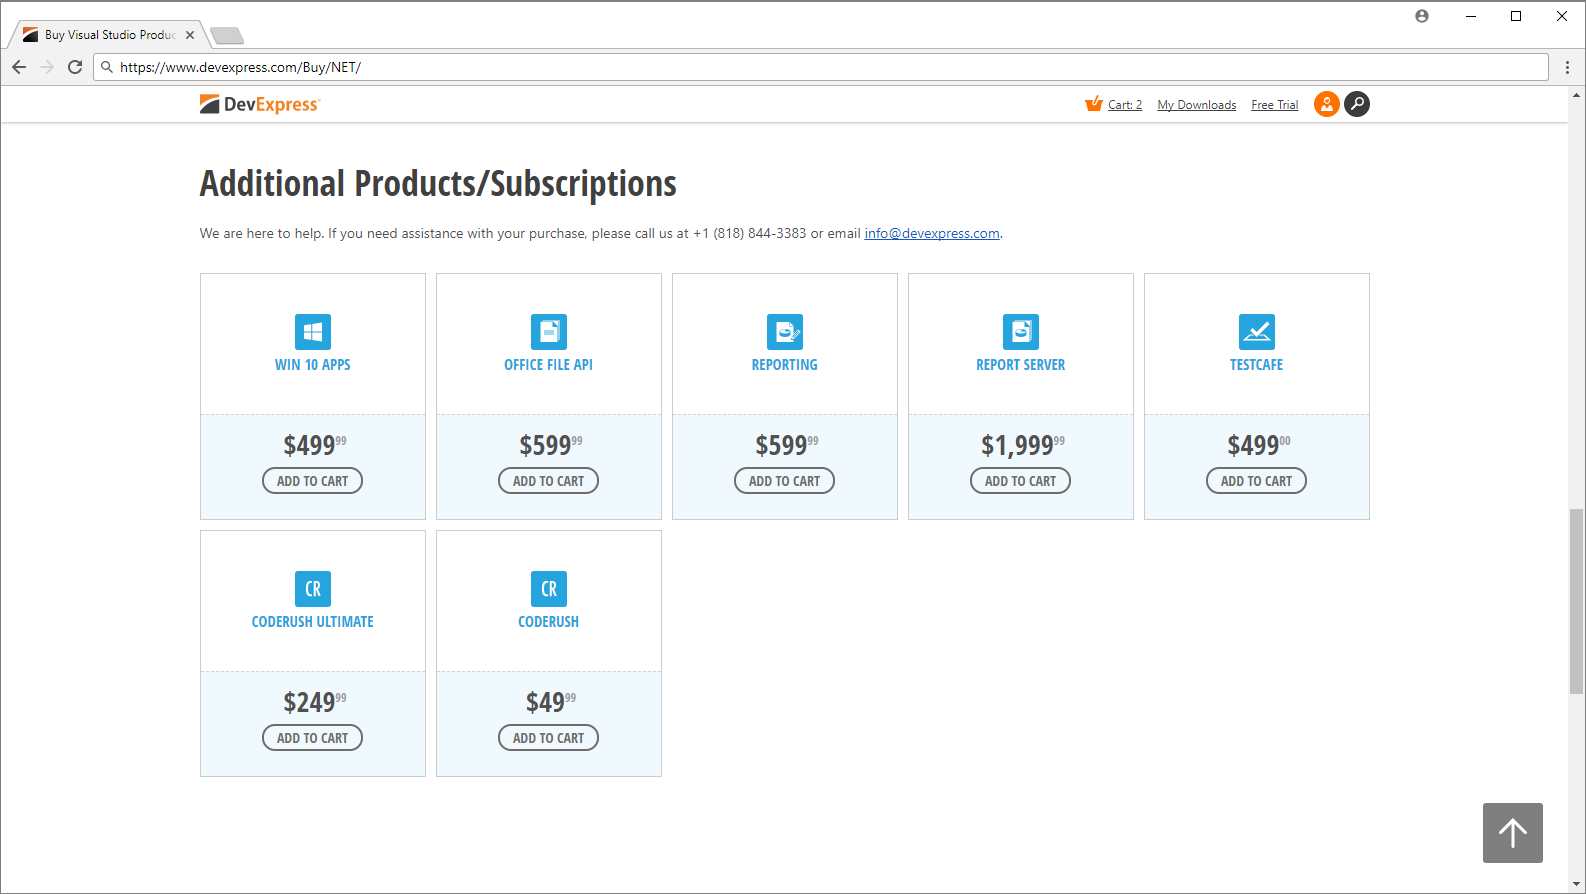
Task: Select the Buy Visual Studio Products tab
Action: [109, 35]
